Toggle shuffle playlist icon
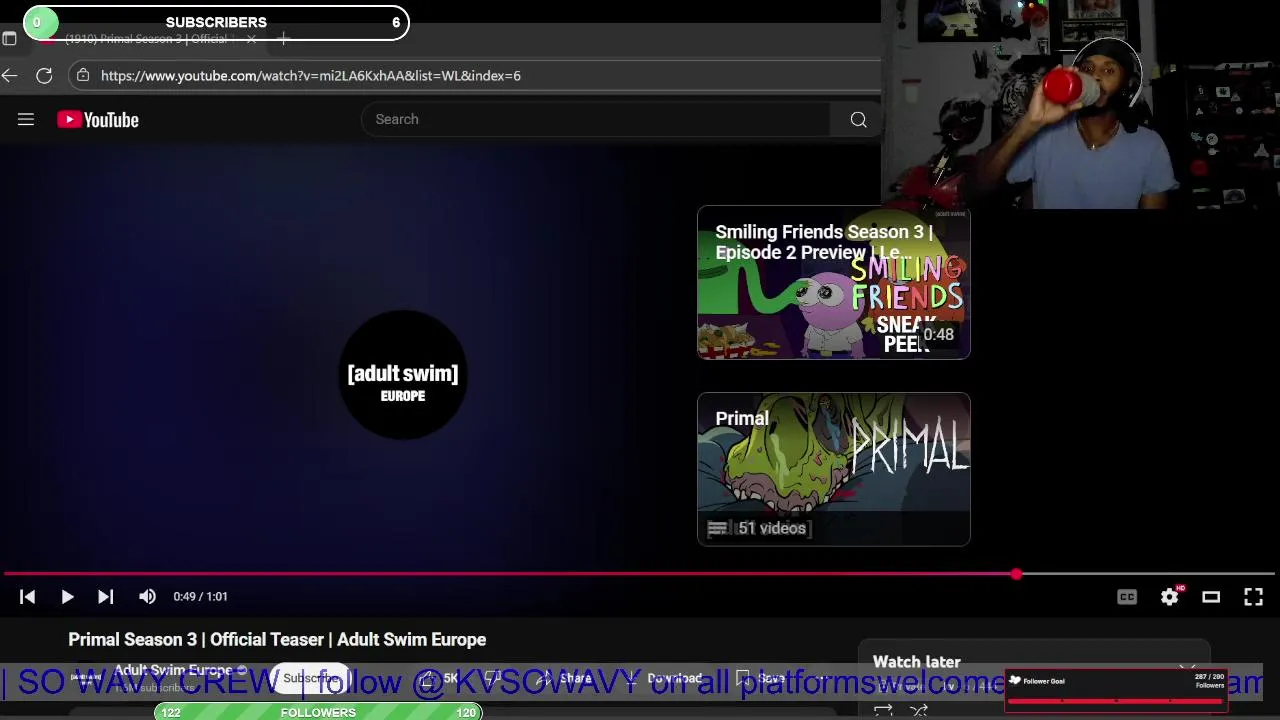Viewport: 1280px width, 720px height. tap(919, 710)
